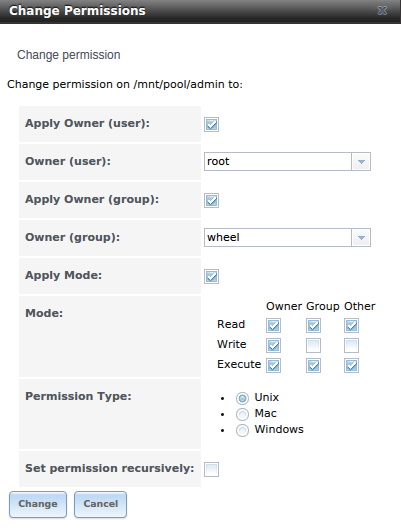Click the root owner user field
Viewport: 401px width, 530px height.
coord(278,162)
